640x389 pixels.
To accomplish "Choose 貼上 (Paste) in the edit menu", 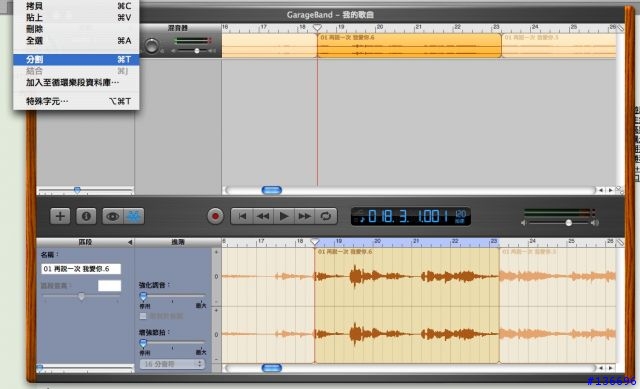I will coord(76,18).
